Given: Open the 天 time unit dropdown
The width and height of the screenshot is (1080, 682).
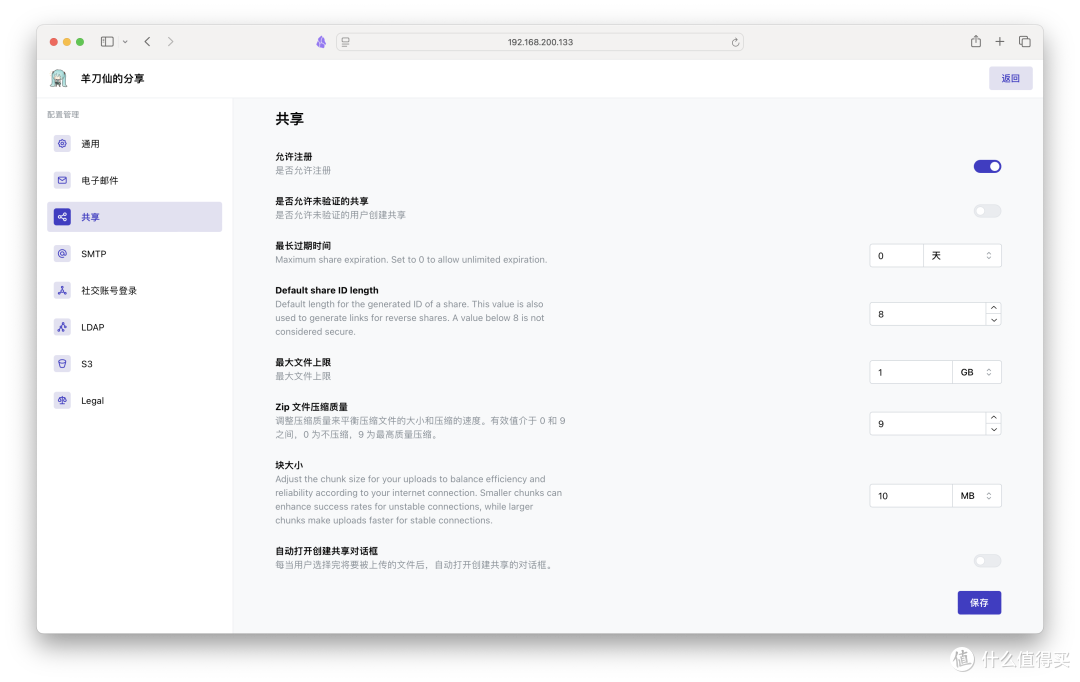Looking at the screenshot, I should [x=961, y=256].
